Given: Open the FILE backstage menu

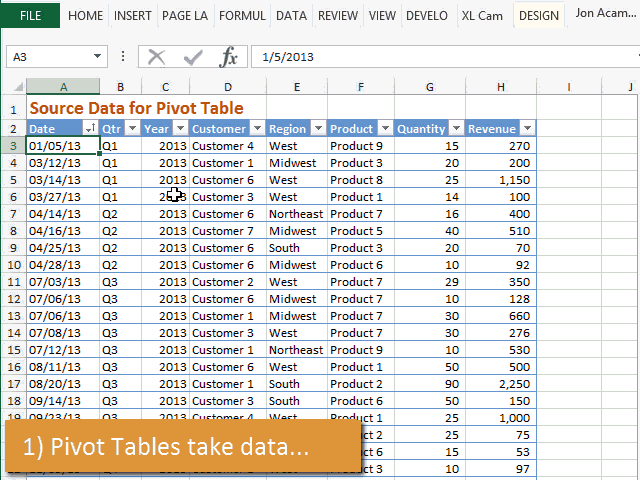Looking at the screenshot, I should click(30, 16).
